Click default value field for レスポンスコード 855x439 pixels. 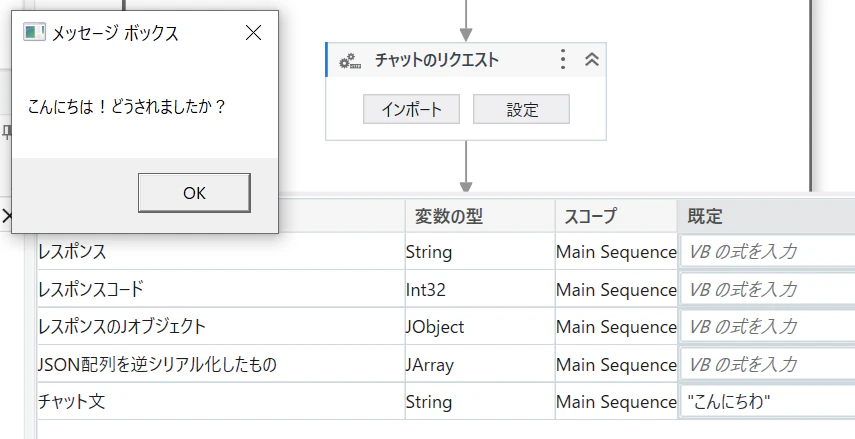767,289
